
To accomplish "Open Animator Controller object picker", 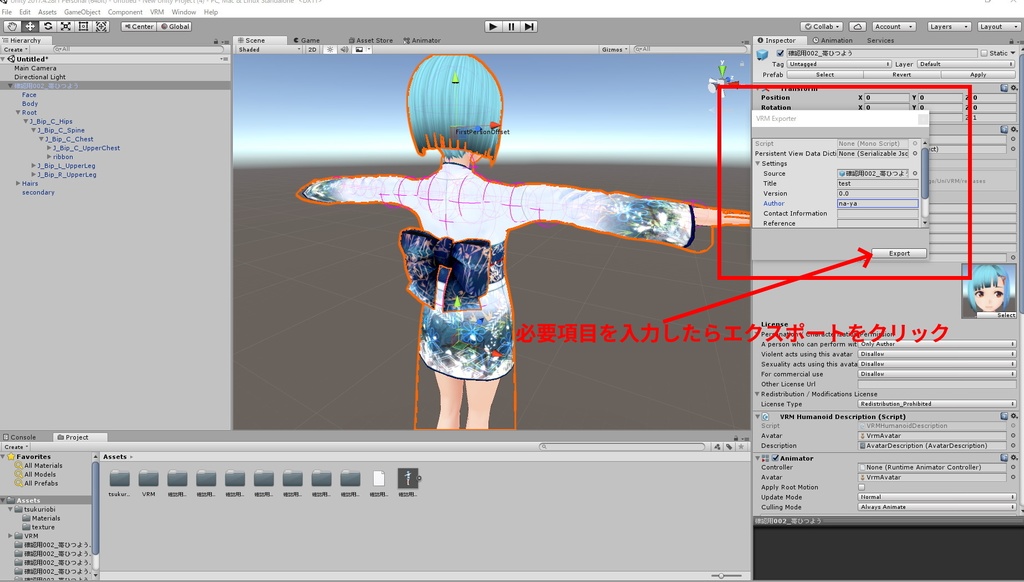I will pos(1013,468).
